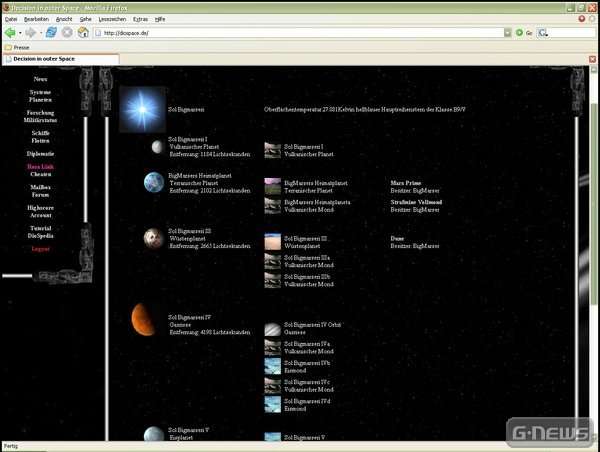
Task: Open the Schiffe sidebar link
Action: coord(40,133)
